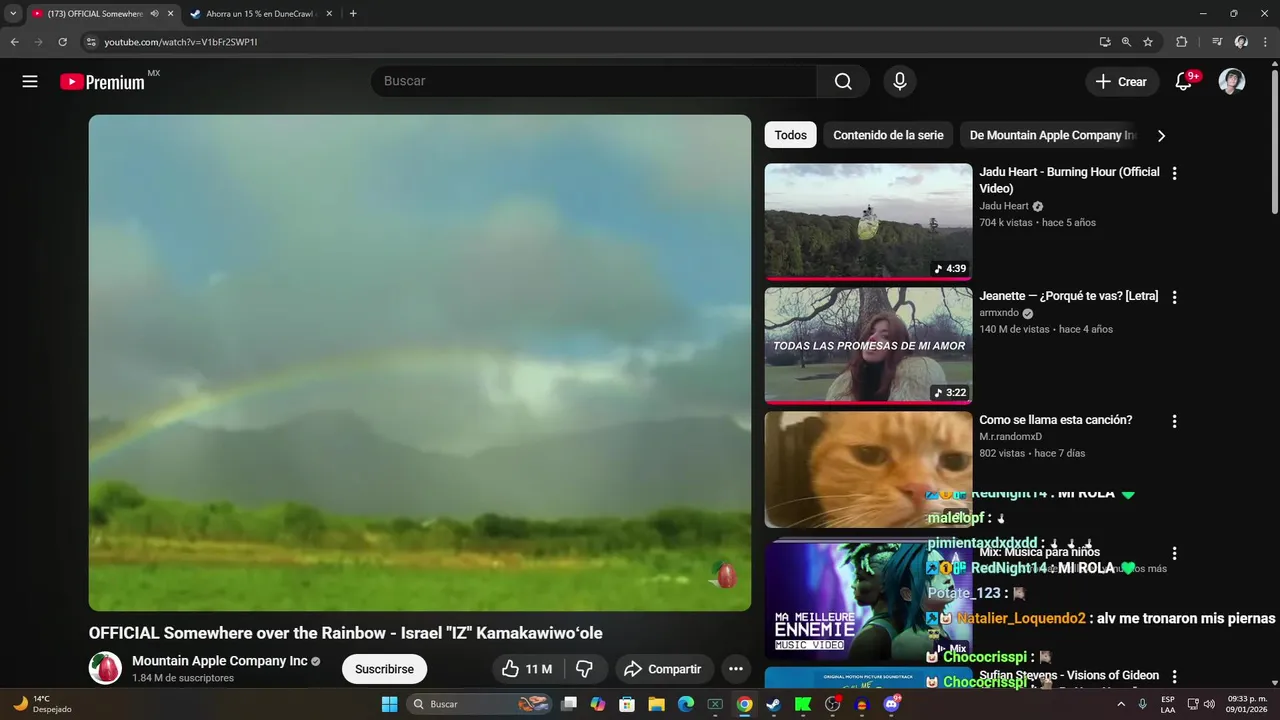
Task: Open Task View on the taskbar
Action: (x=569, y=704)
